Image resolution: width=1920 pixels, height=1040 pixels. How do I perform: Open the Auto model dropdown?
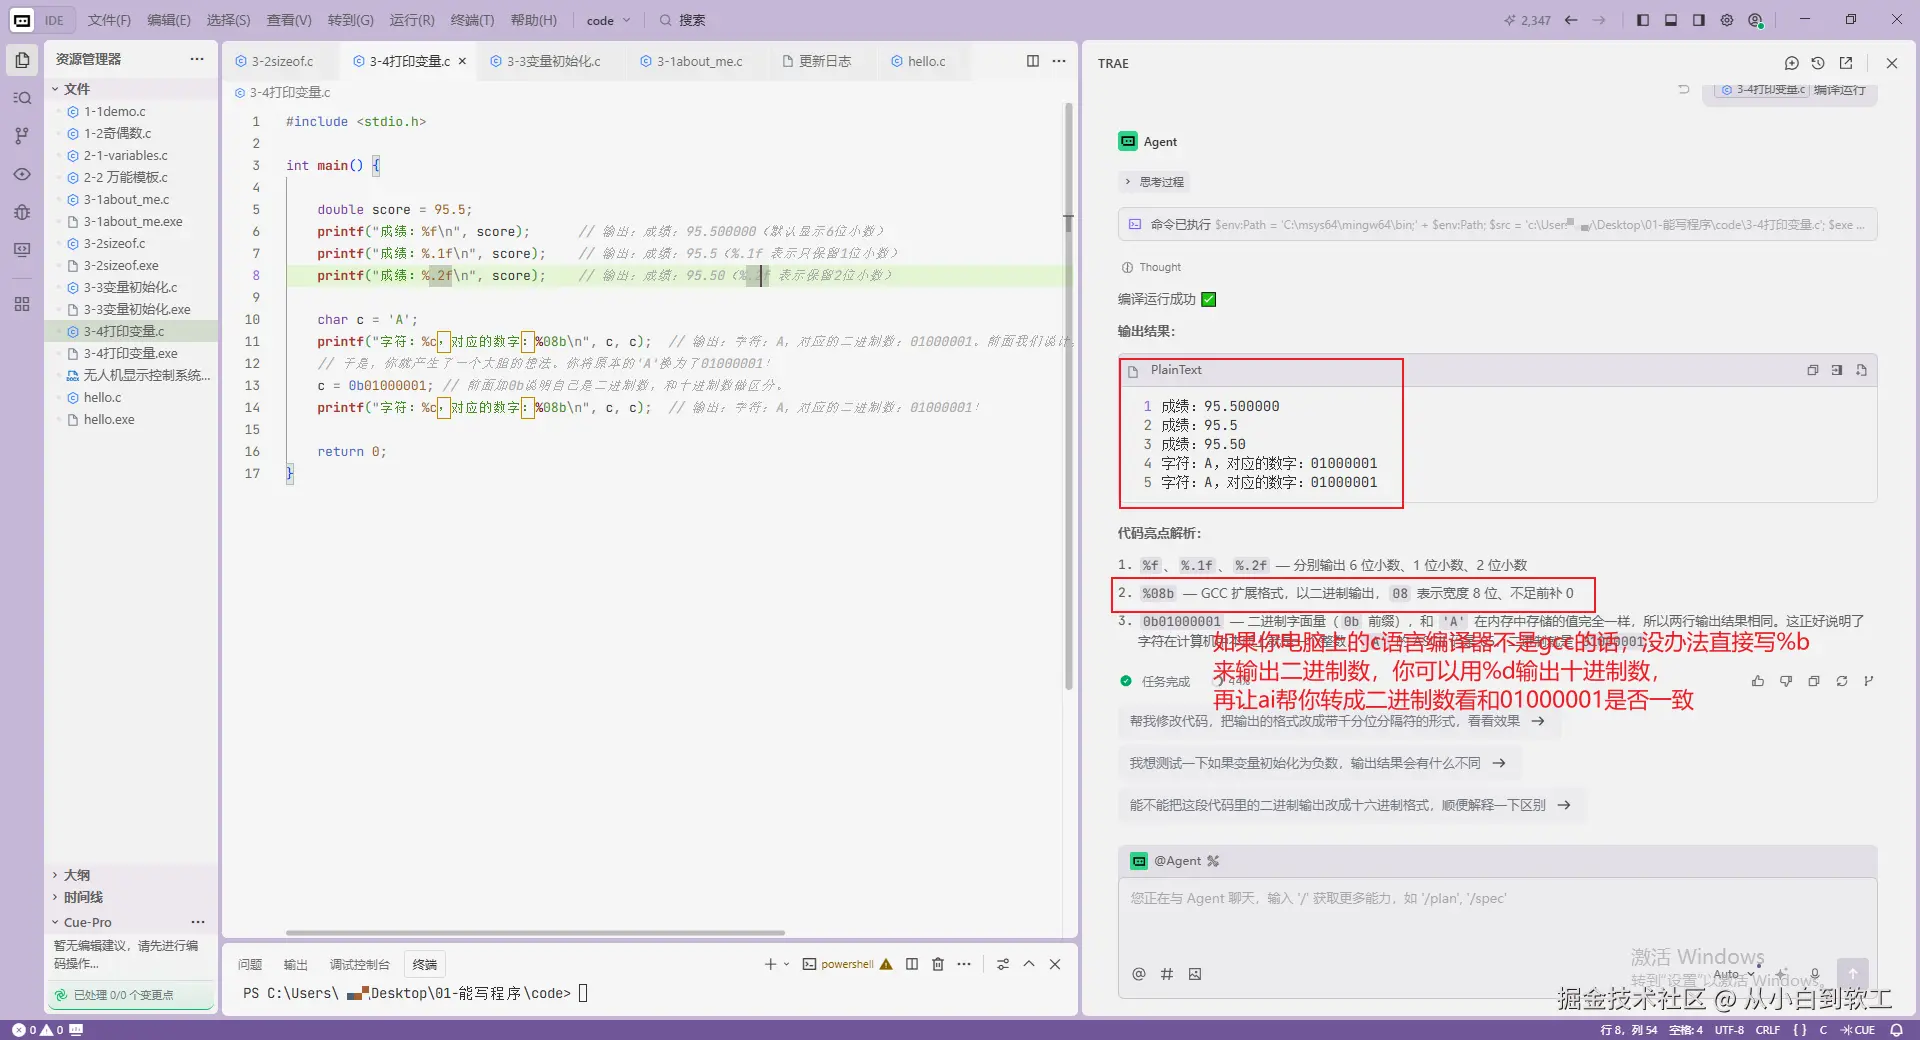coord(1733,974)
